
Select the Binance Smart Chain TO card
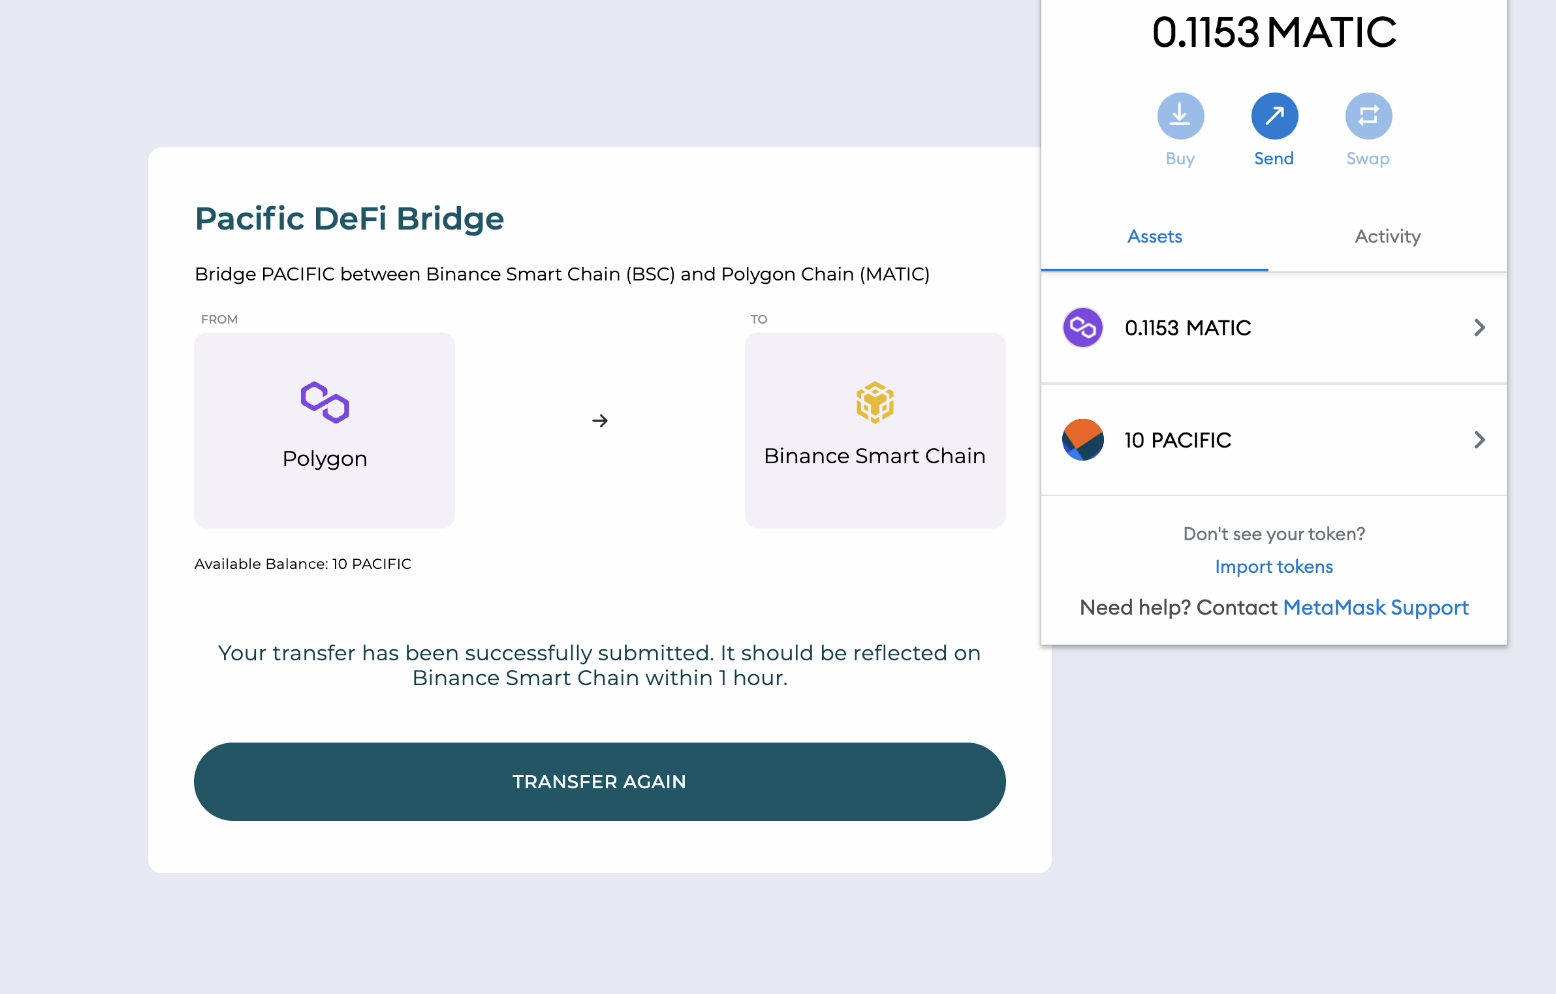tap(875, 430)
